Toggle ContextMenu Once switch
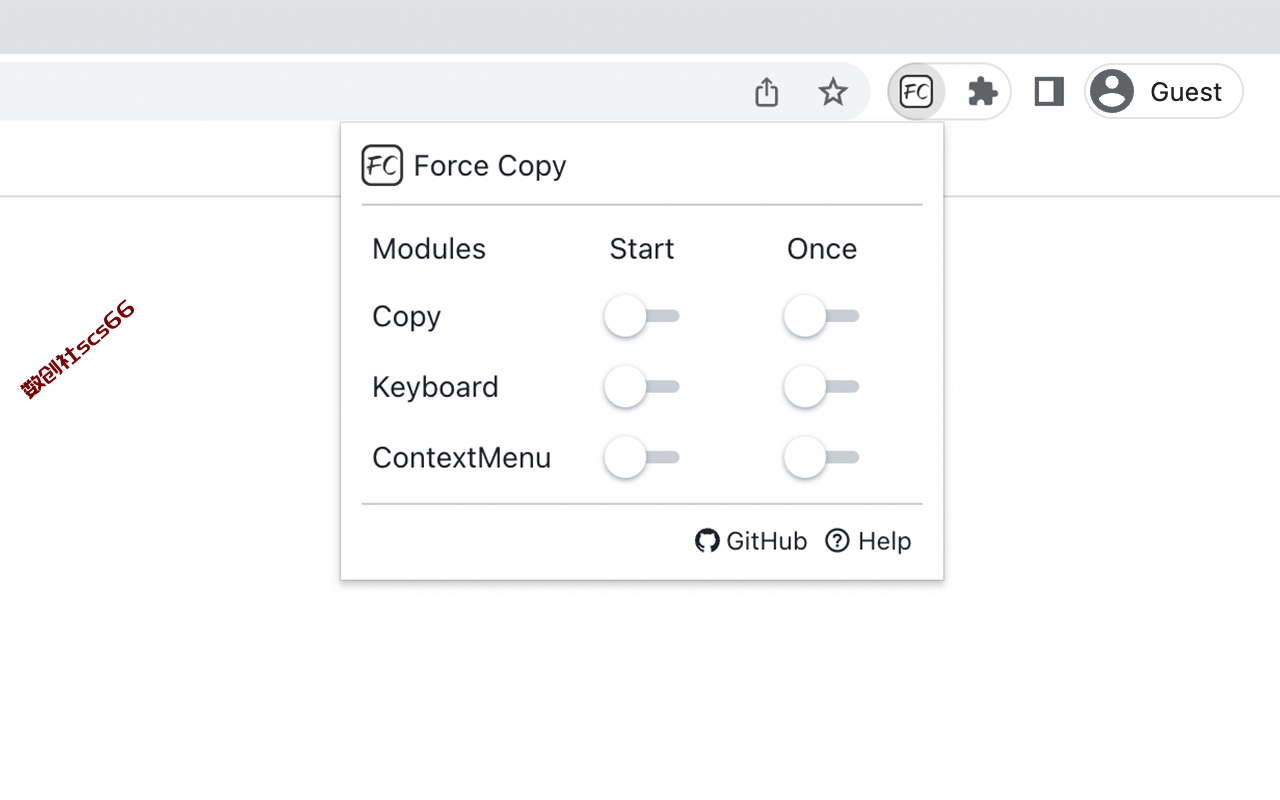The width and height of the screenshot is (1280, 800). (x=822, y=457)
